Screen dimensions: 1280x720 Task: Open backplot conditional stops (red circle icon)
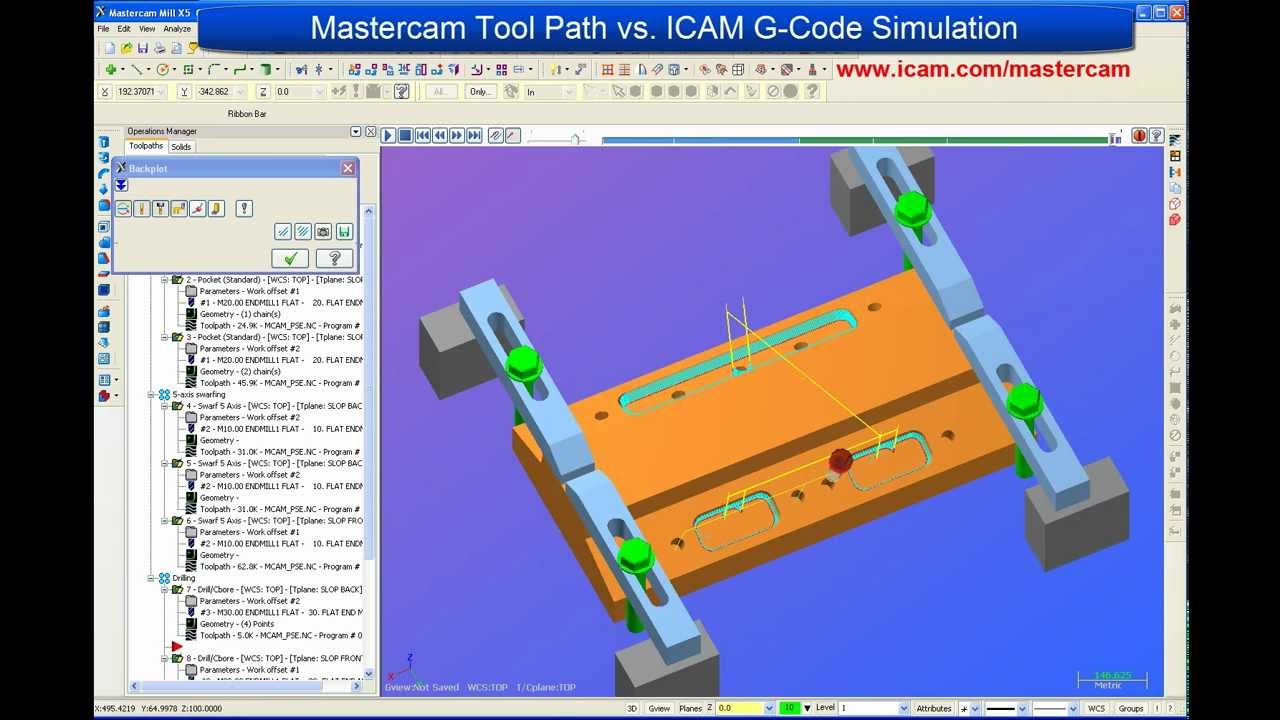coord(1139,135)
